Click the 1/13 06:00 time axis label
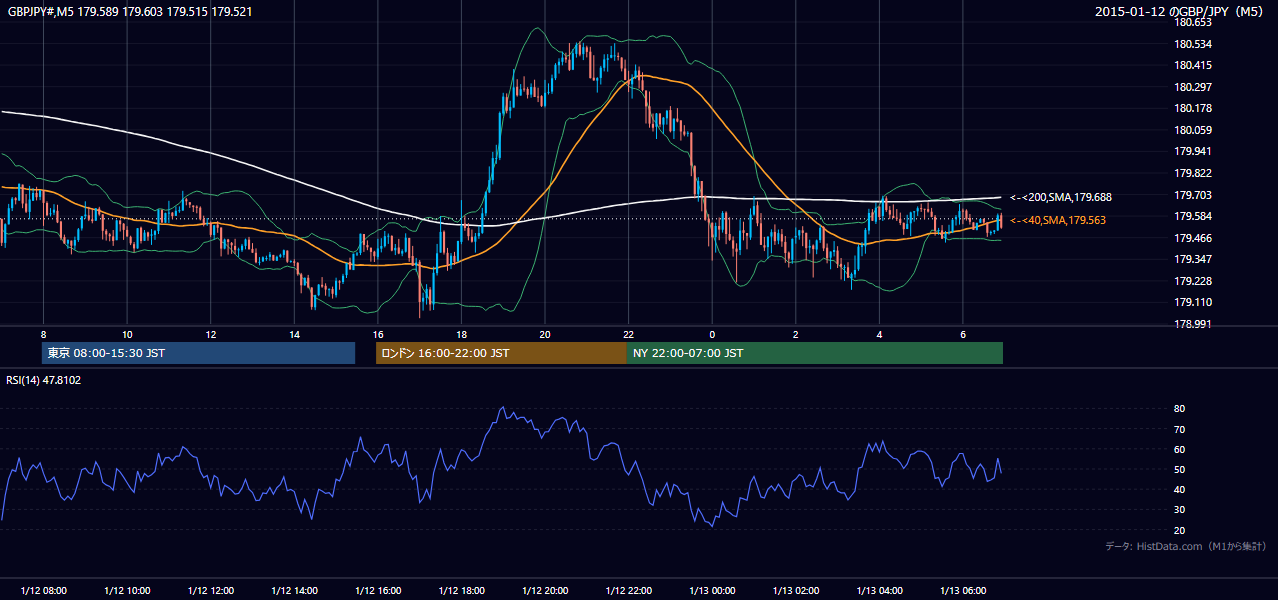 pos(963,590)
